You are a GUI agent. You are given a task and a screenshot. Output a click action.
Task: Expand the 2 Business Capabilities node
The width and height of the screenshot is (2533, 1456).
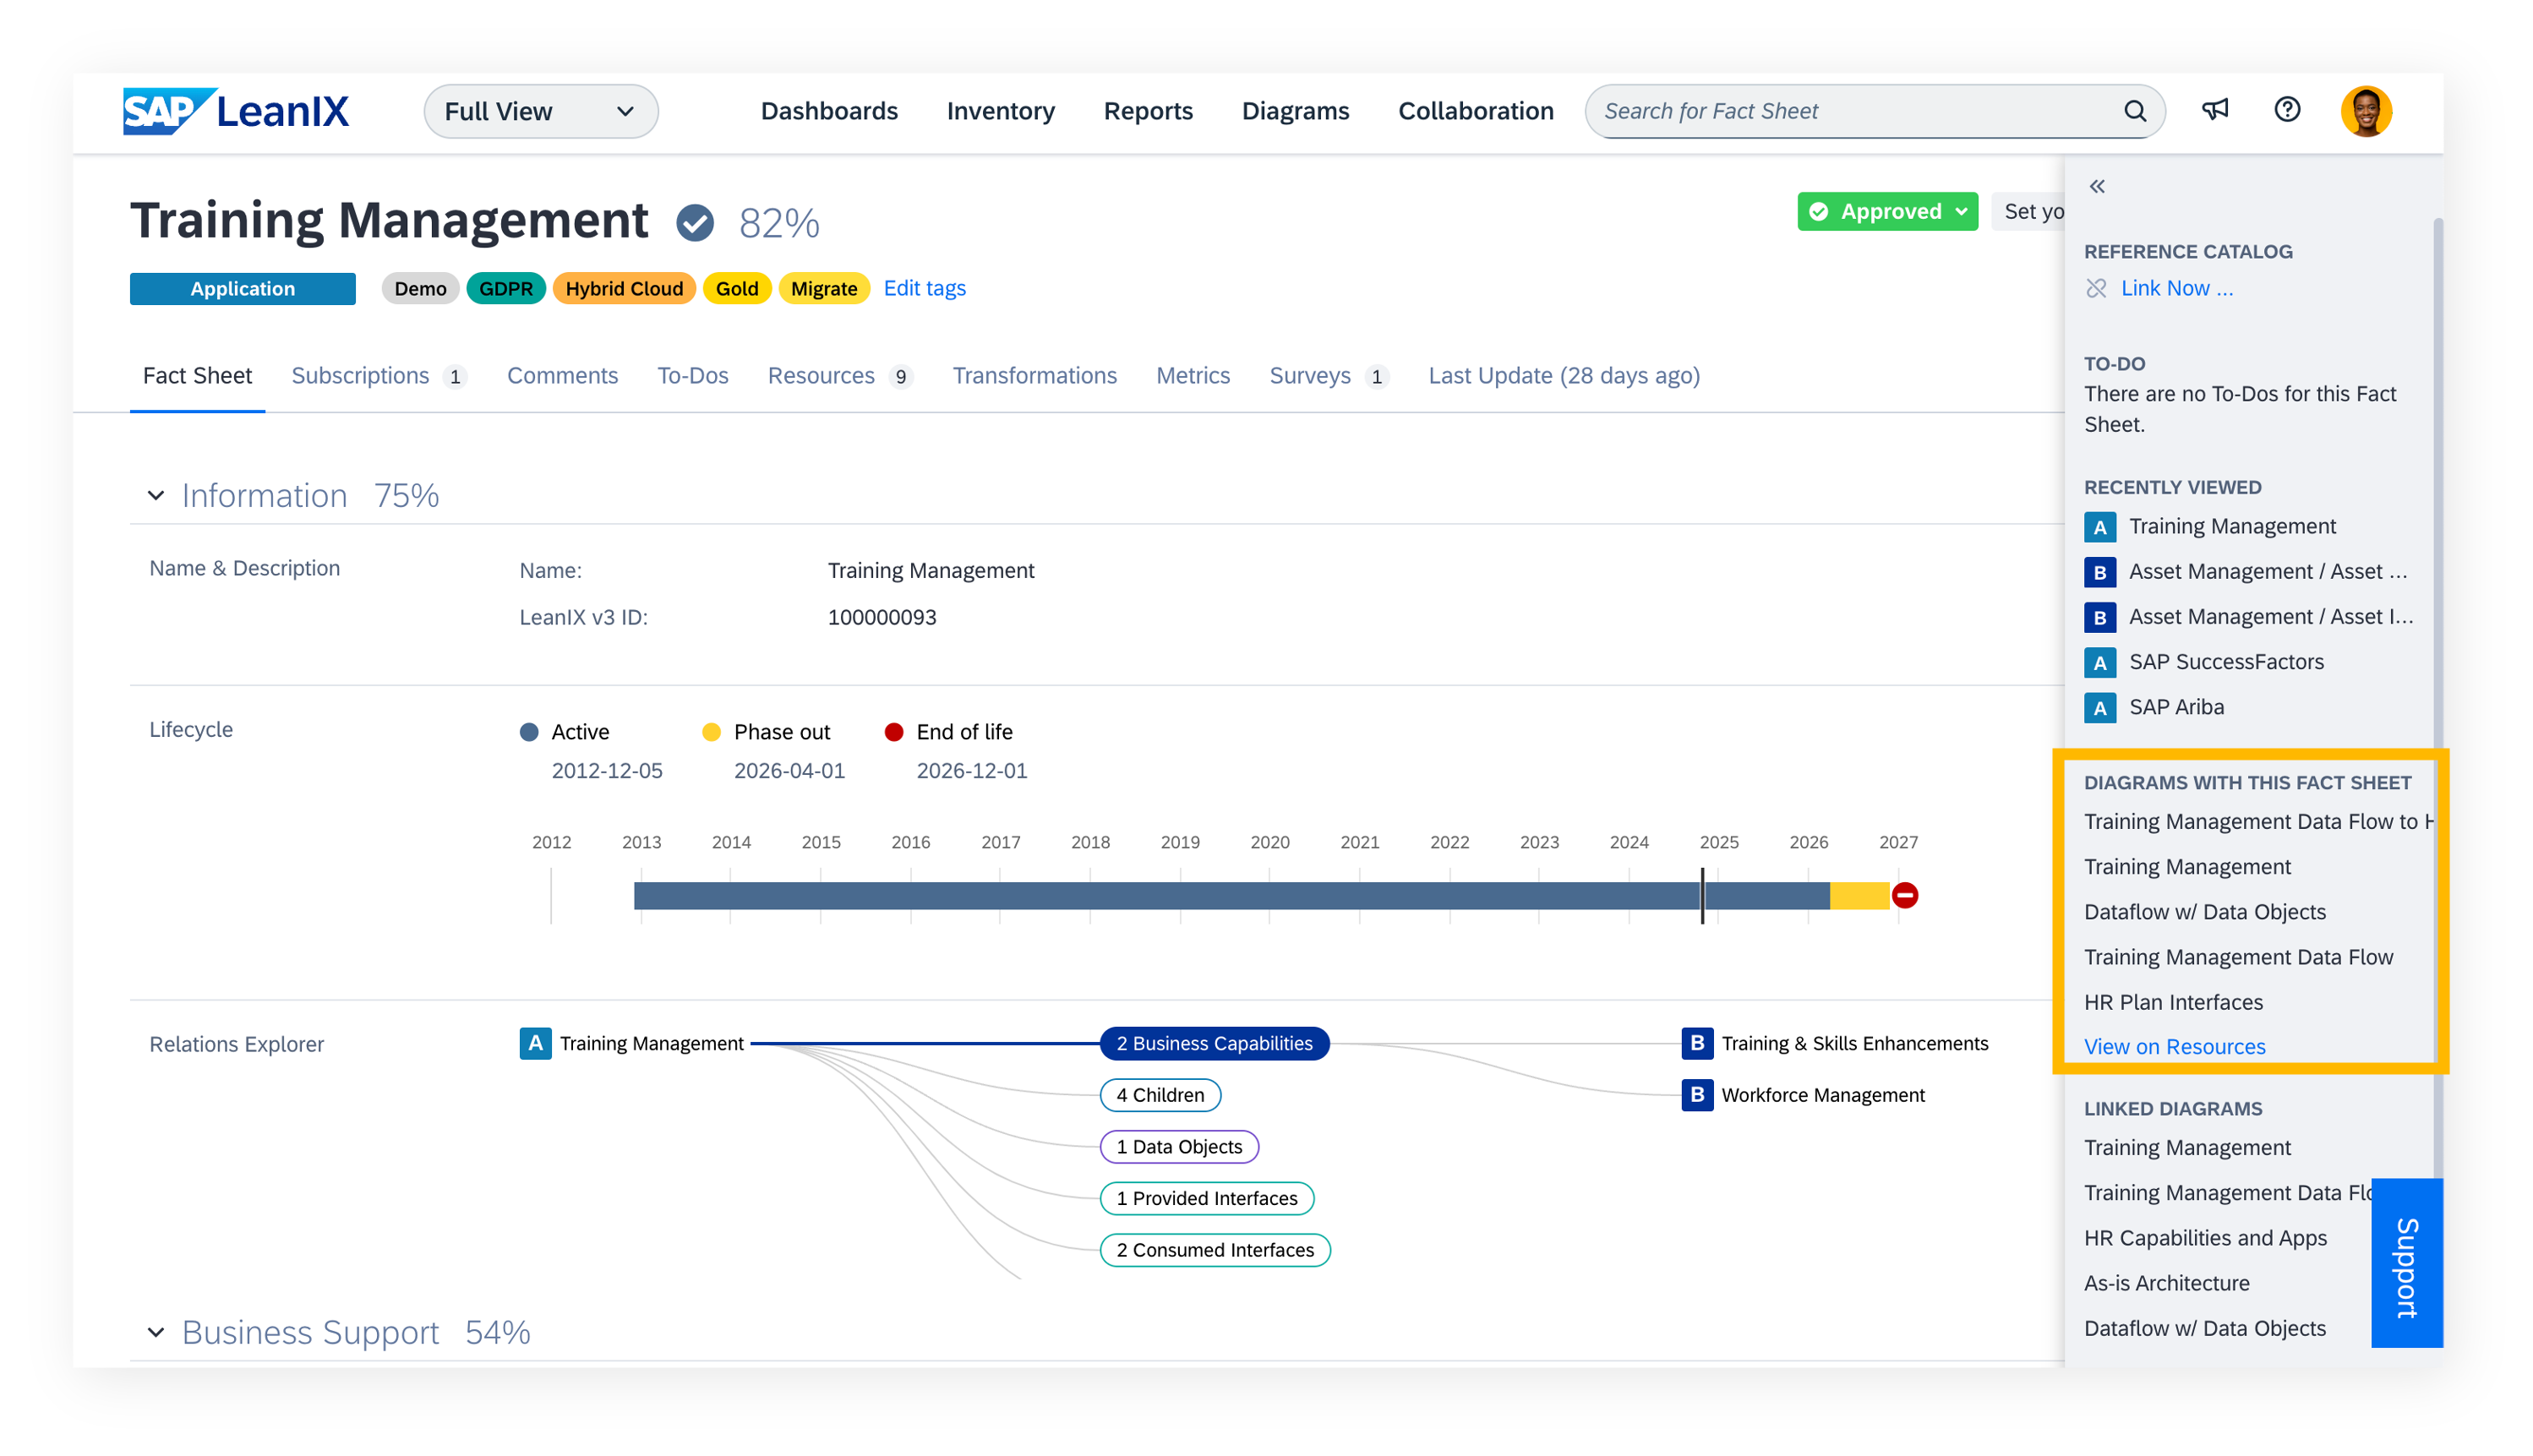1214,1043
